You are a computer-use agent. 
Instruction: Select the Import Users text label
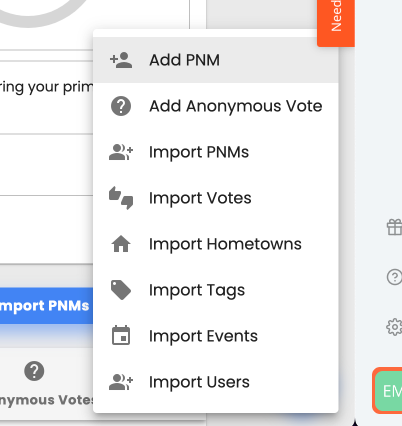point(199,382)
